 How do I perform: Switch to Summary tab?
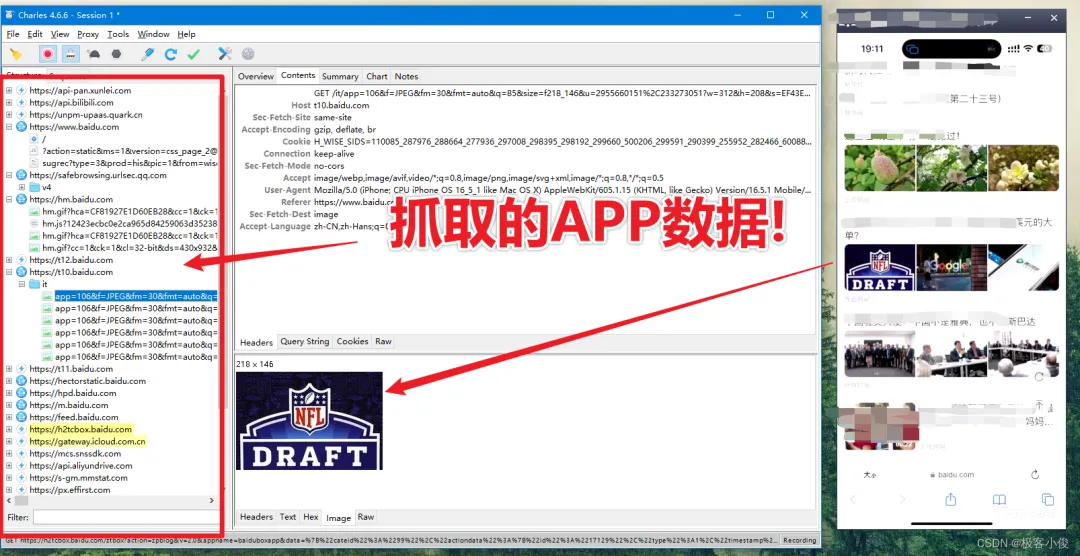tap(340, 76)
